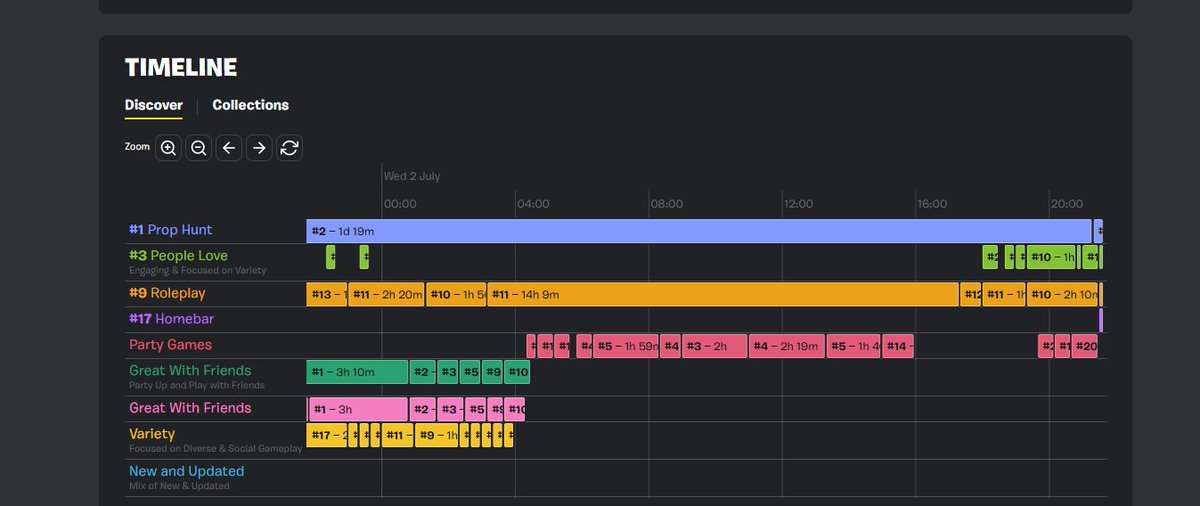The width and height of the screenshot is (1200, 506).
Task: Move timeline back with left arrow
Action: point(229,148)
